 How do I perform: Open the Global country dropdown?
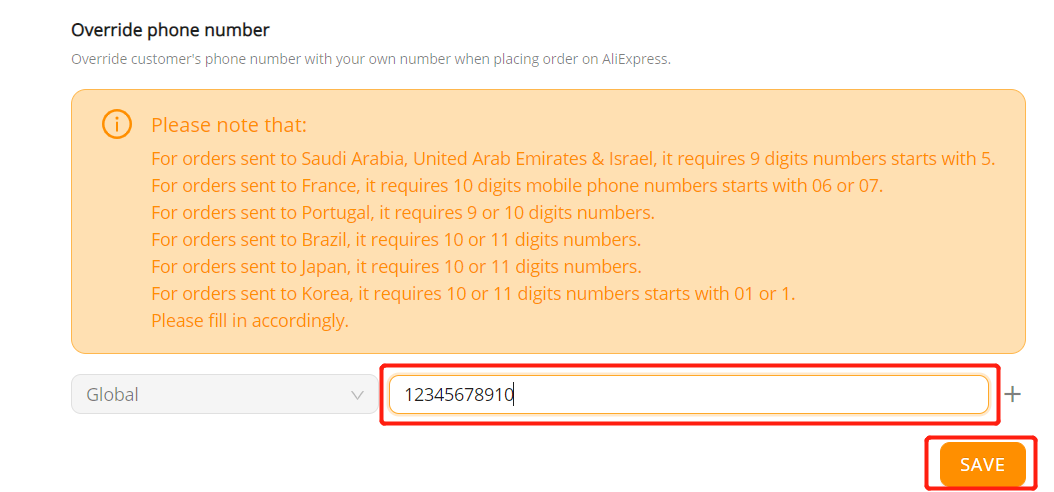click(x=225, y=394)
